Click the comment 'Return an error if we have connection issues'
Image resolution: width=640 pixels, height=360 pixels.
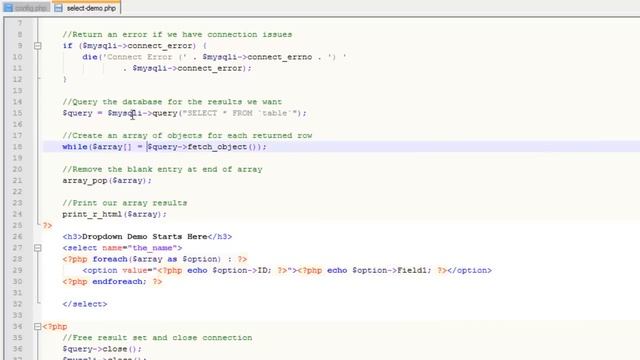tap(177, 35)
